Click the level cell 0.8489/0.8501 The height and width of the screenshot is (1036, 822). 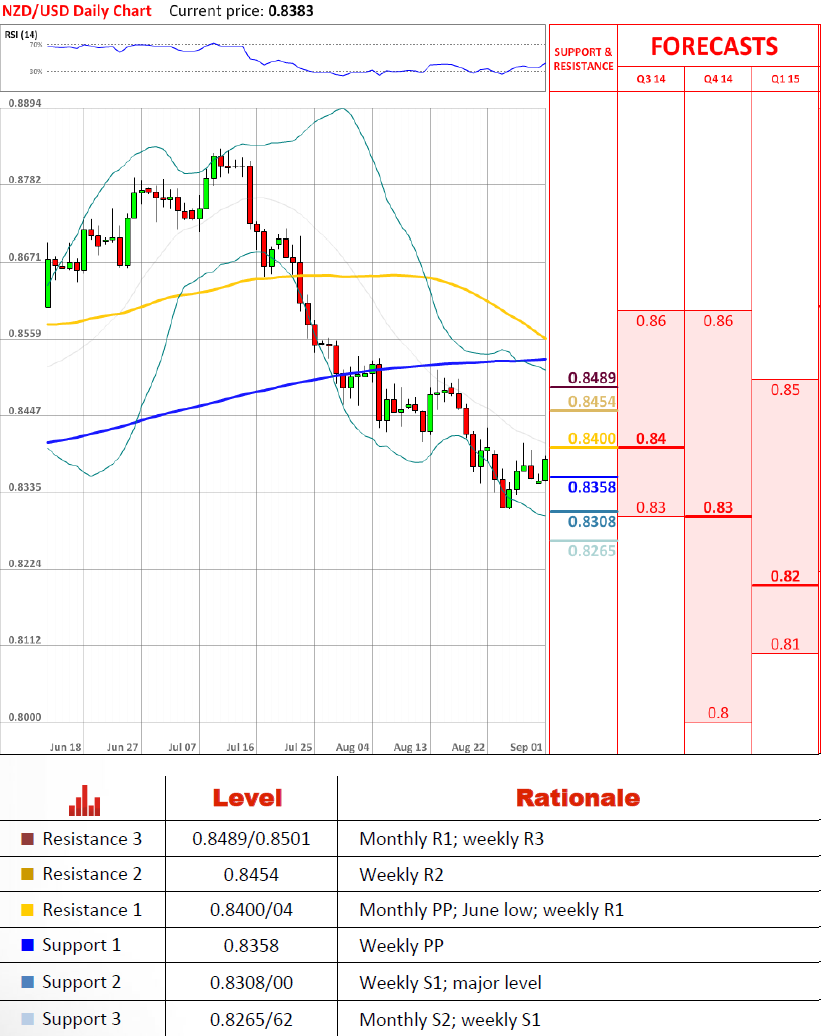click(251, 839)
